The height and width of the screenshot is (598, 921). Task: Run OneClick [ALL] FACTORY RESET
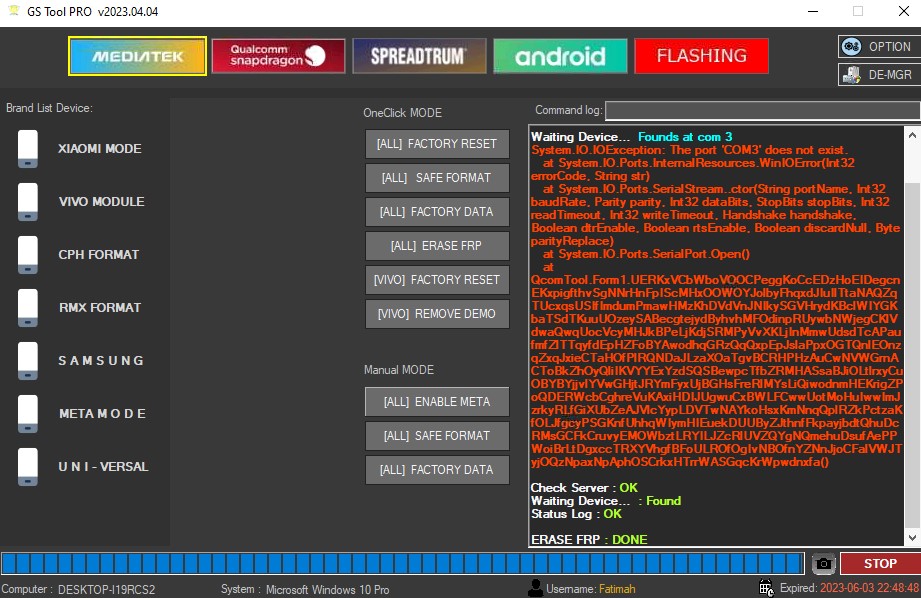pos(437,144)
